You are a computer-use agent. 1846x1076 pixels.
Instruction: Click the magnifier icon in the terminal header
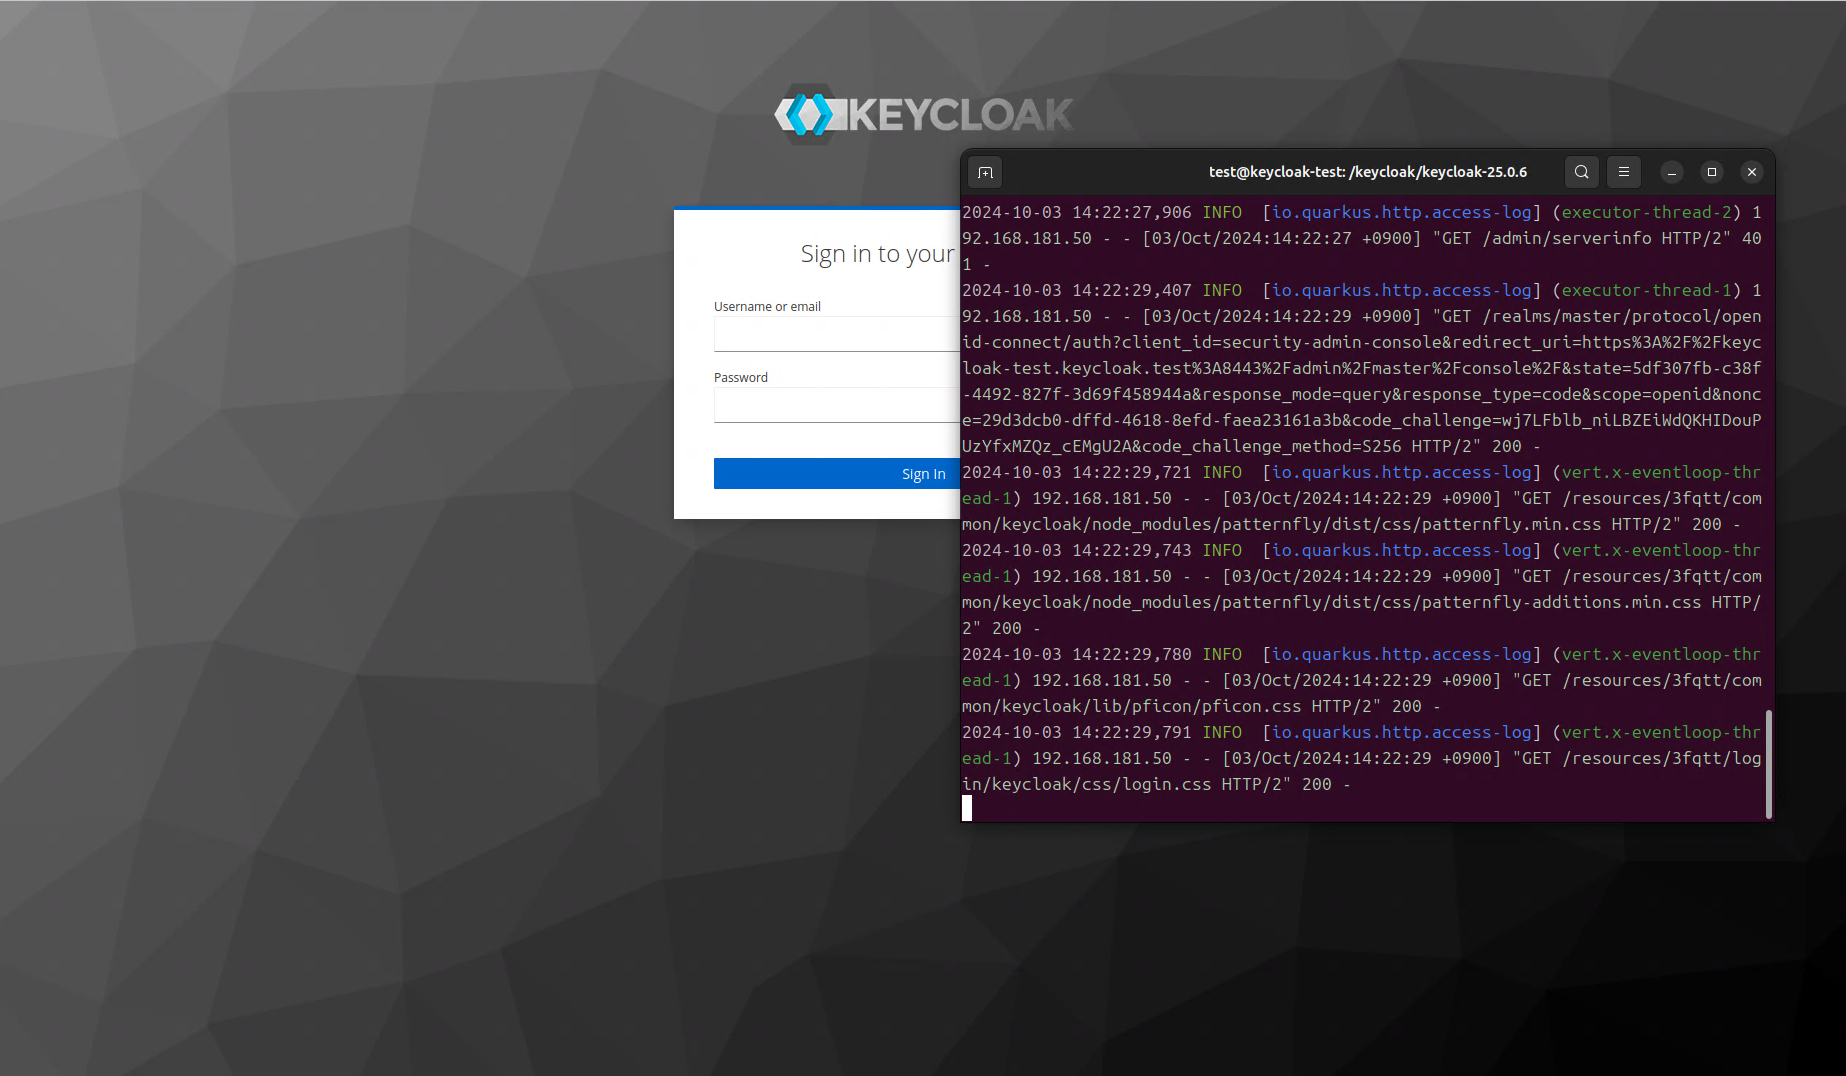(1581, 172)
